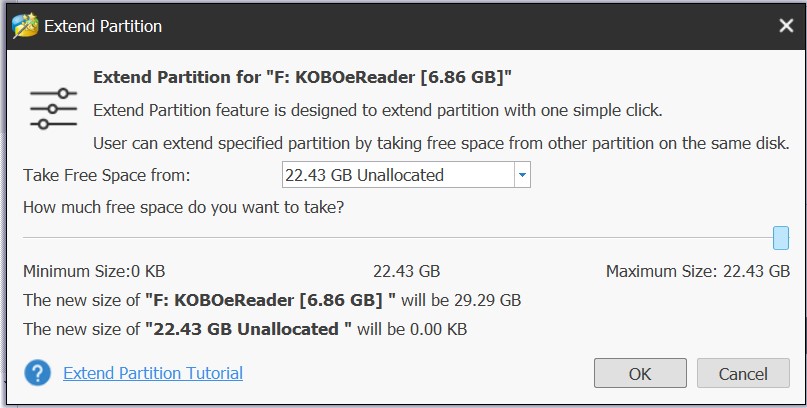Click the "Minimum Size:0 KB" label
The height and width of the screenshot is (408, 807).
pyautogui.click(x=94, y=271)
